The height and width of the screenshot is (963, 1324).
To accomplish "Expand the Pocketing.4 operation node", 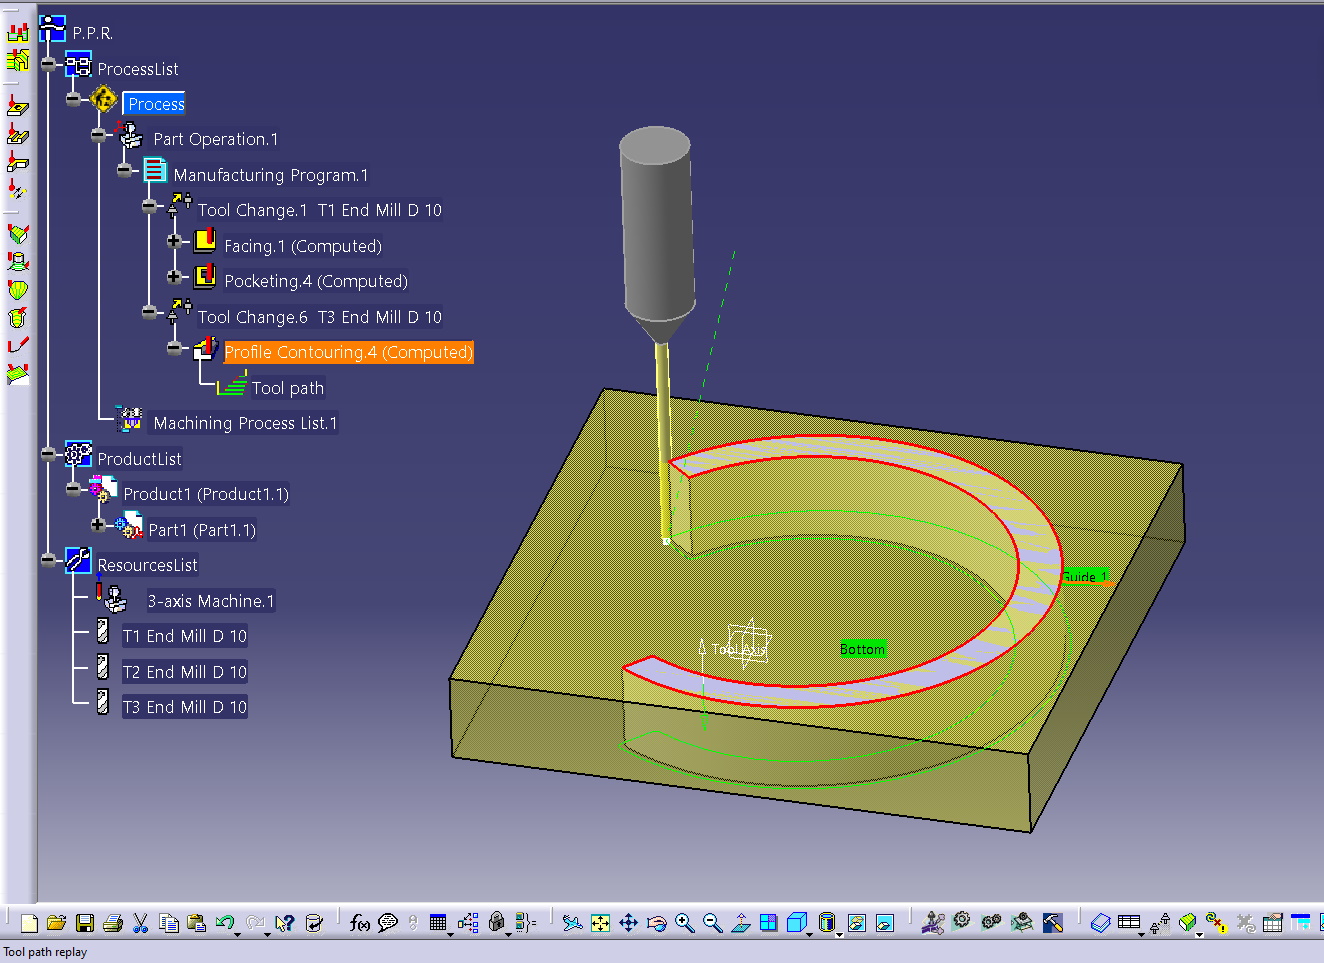I will [174, 276].
